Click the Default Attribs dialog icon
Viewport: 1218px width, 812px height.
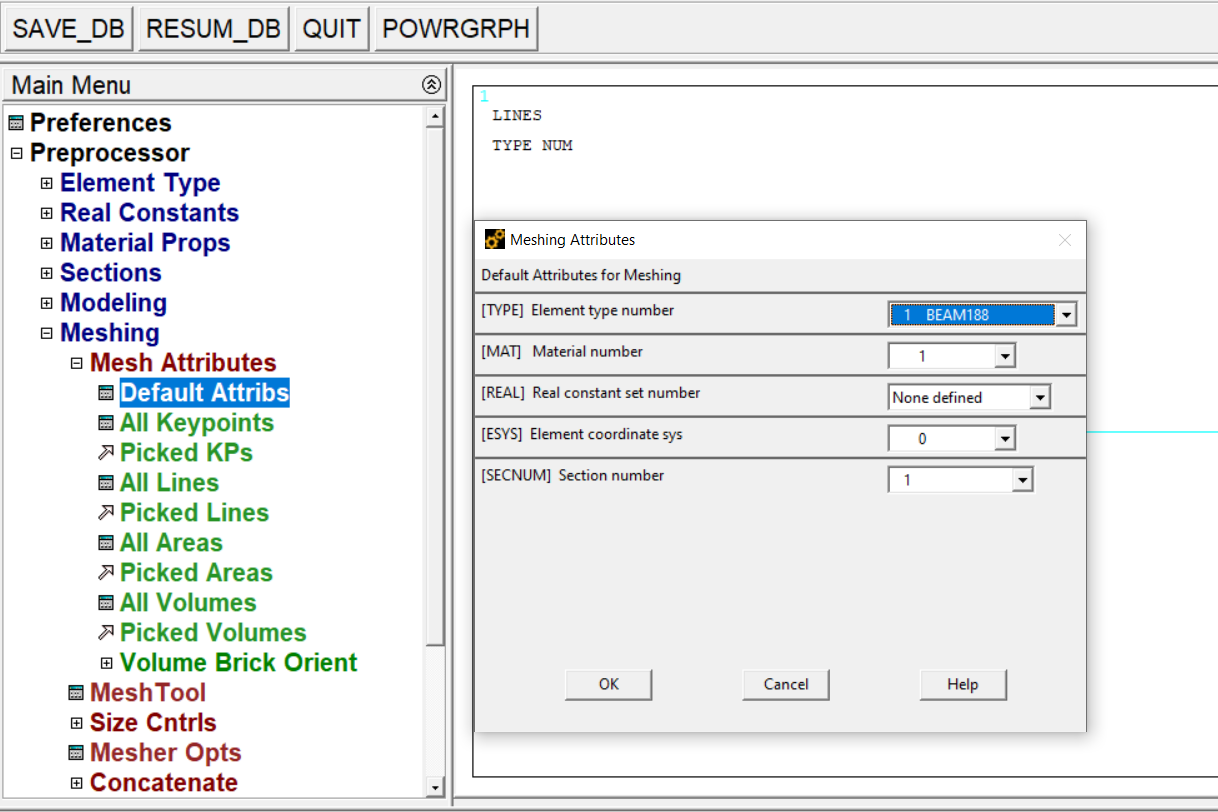pos(106,393)
